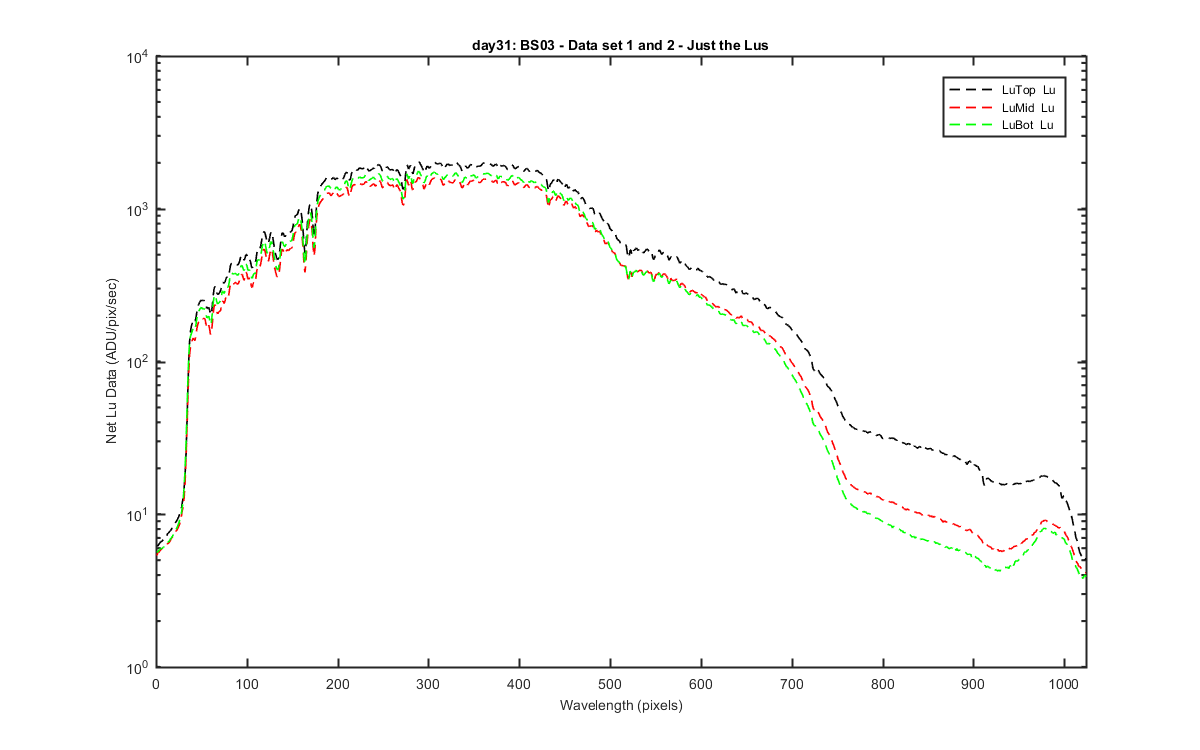Click the x-axis tick label 1000
The image size is (1200, 750).
(x=1064, y=683)
